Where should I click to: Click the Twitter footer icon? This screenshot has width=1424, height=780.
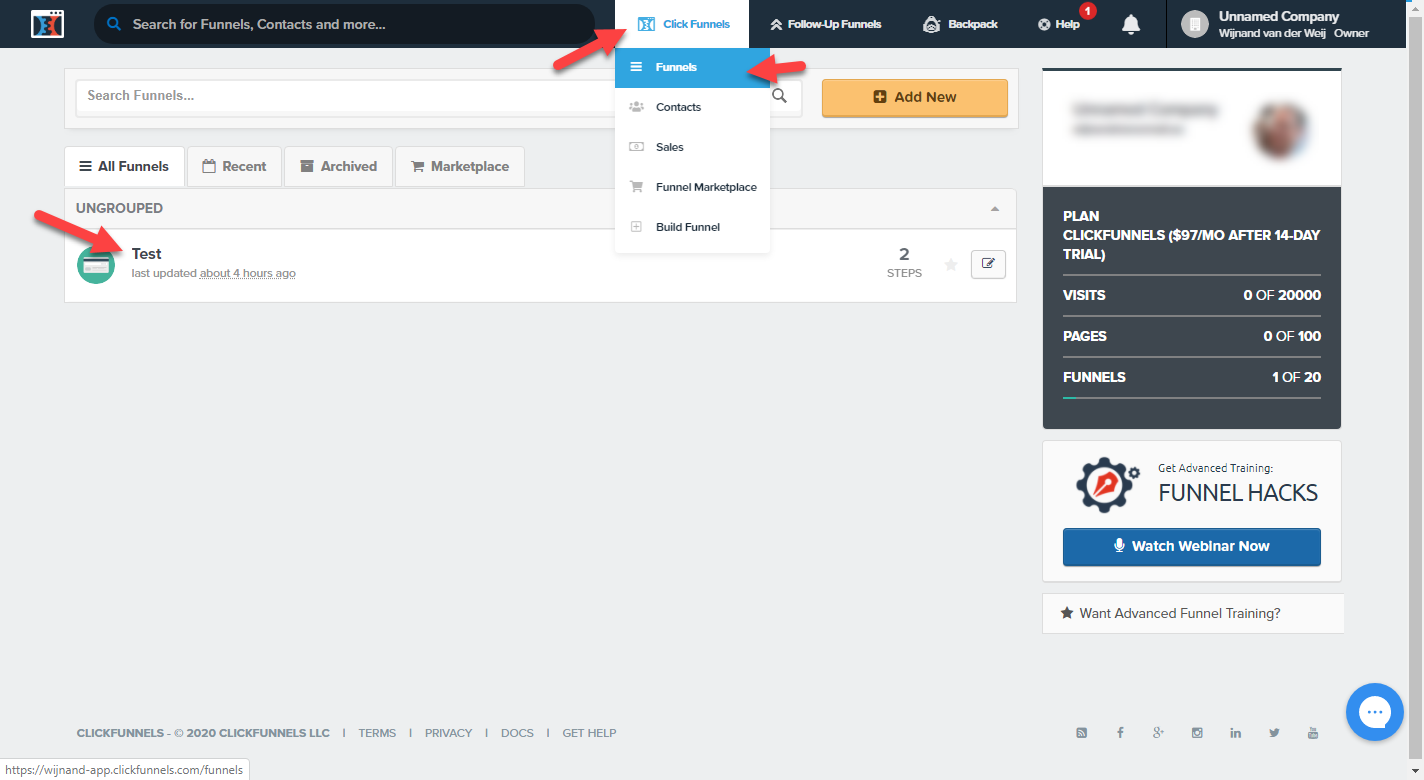pyautogui.click(x=1274, y=733)
